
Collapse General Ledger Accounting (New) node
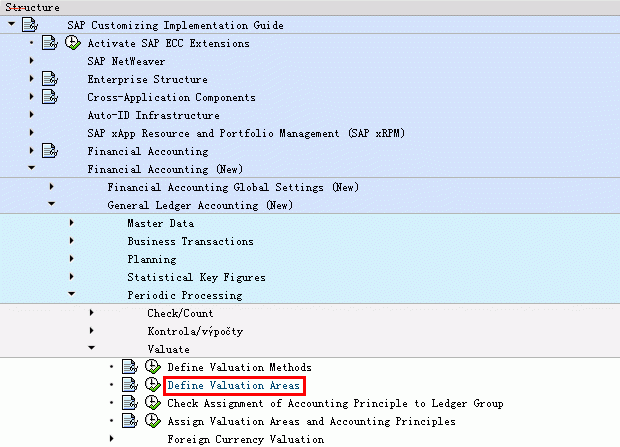point(51,204)
